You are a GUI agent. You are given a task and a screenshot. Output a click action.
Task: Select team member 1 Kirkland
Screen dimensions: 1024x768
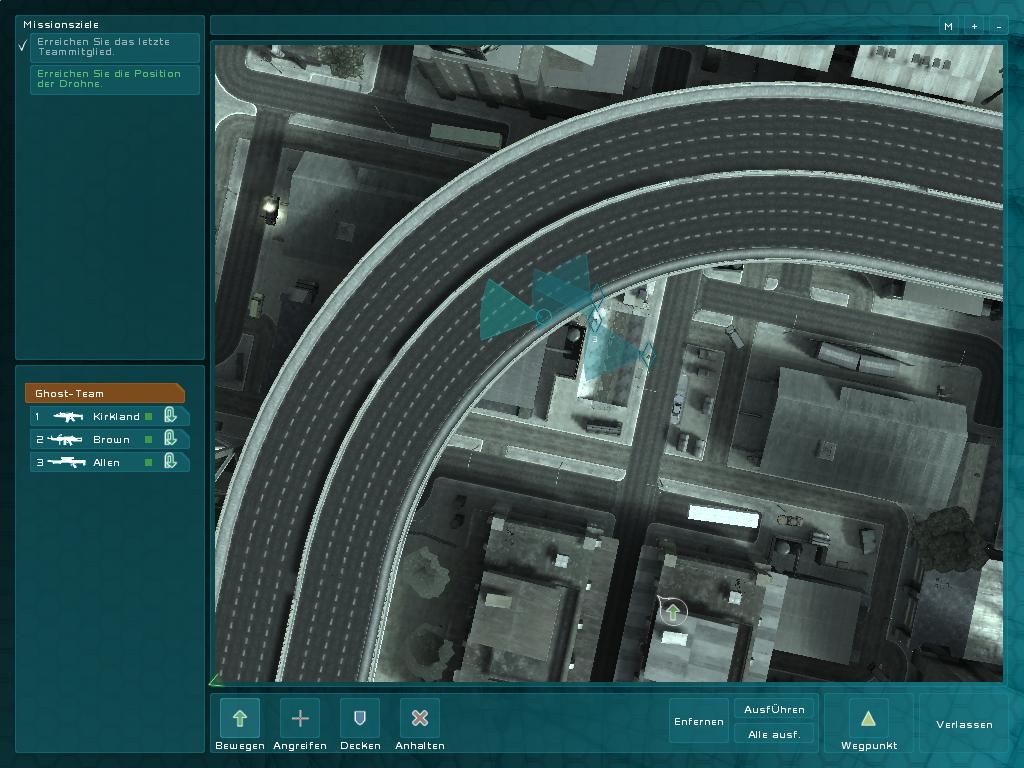tap(110, 416)
